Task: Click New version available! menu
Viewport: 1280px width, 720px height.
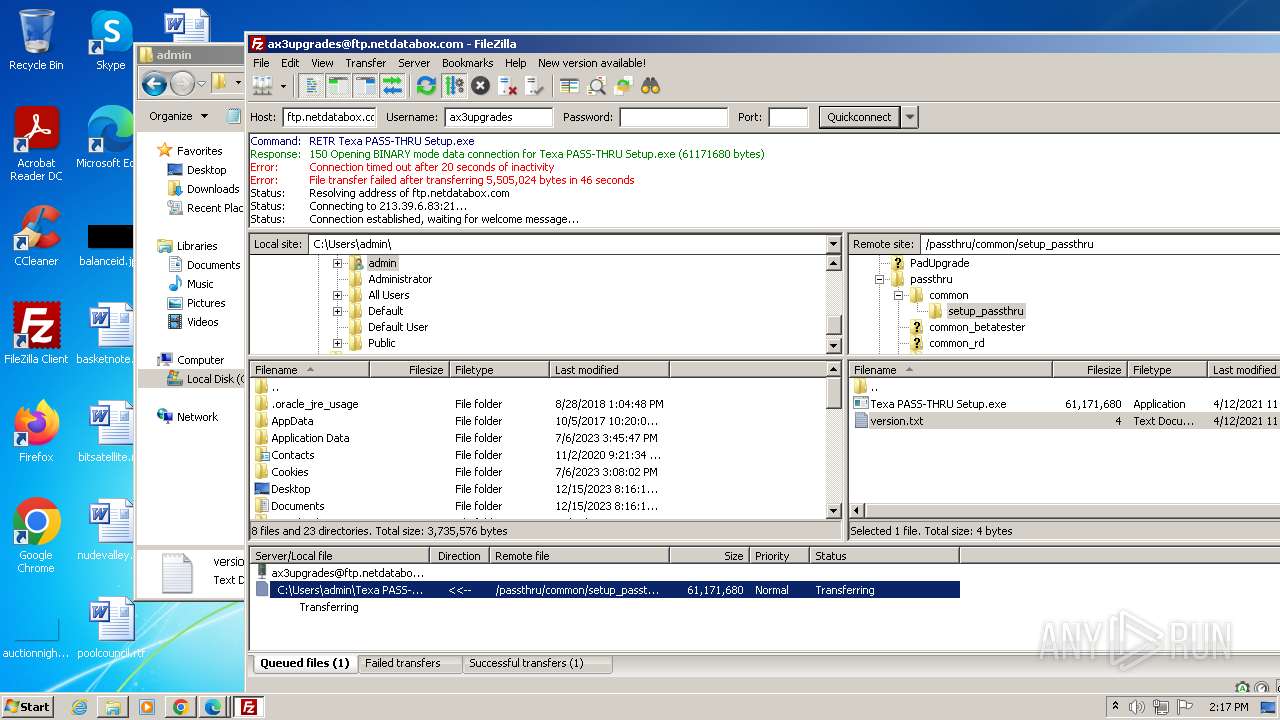Action: [x=592, y=63]
